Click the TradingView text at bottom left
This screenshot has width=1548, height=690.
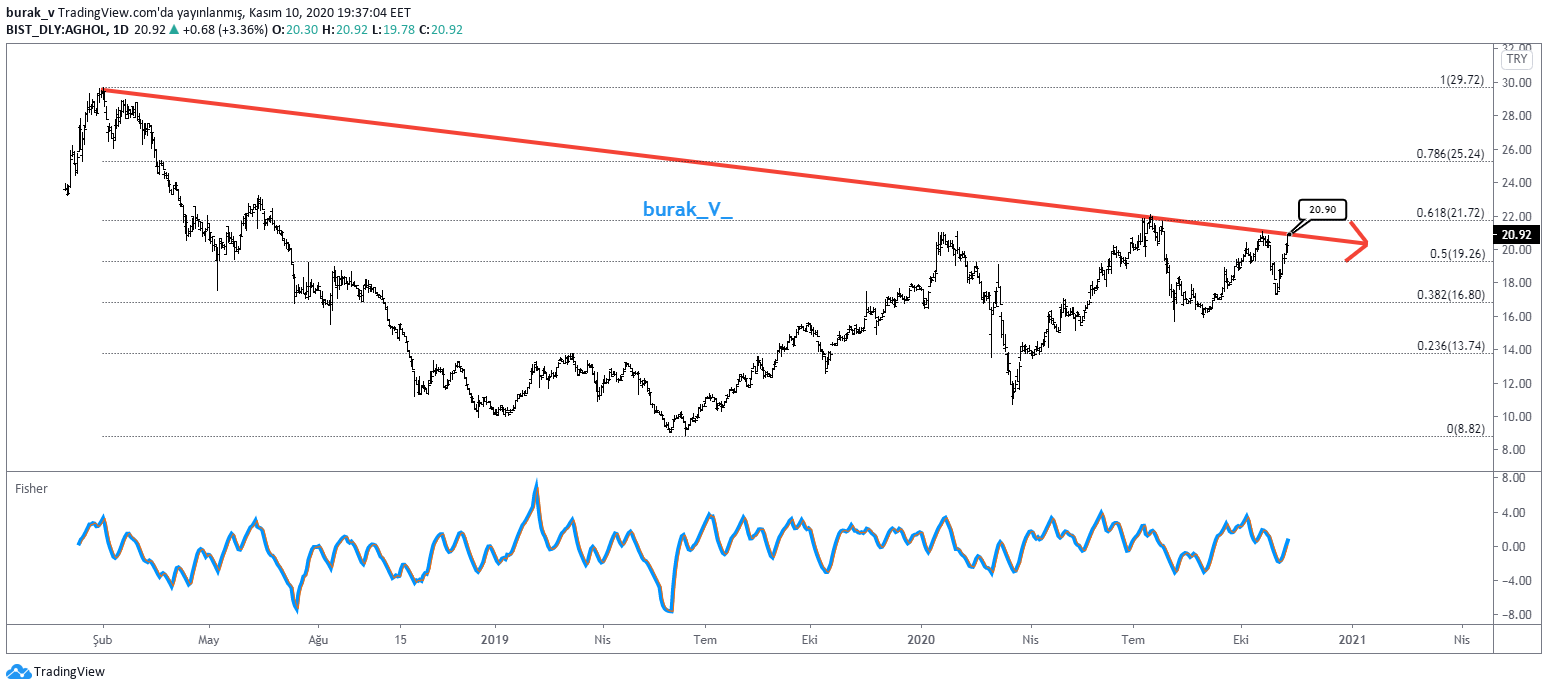coord(69,672)
